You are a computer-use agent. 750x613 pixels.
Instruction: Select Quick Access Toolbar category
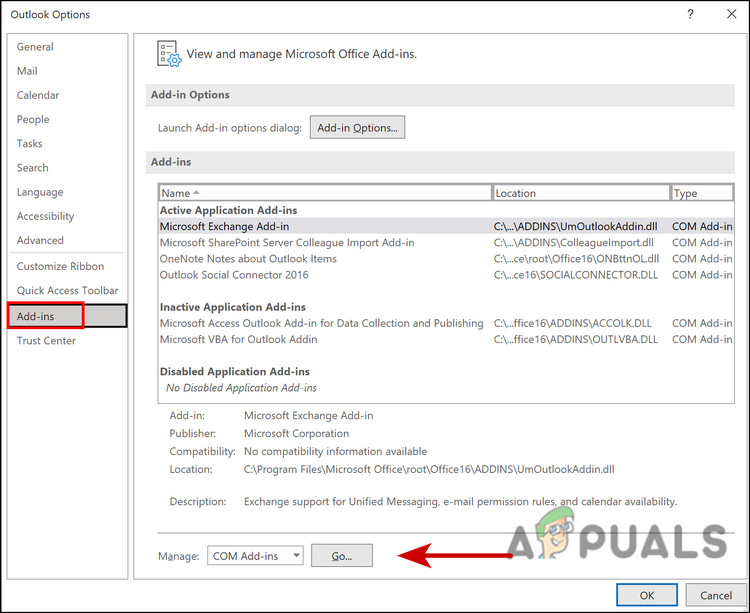[x=67, y=291]
